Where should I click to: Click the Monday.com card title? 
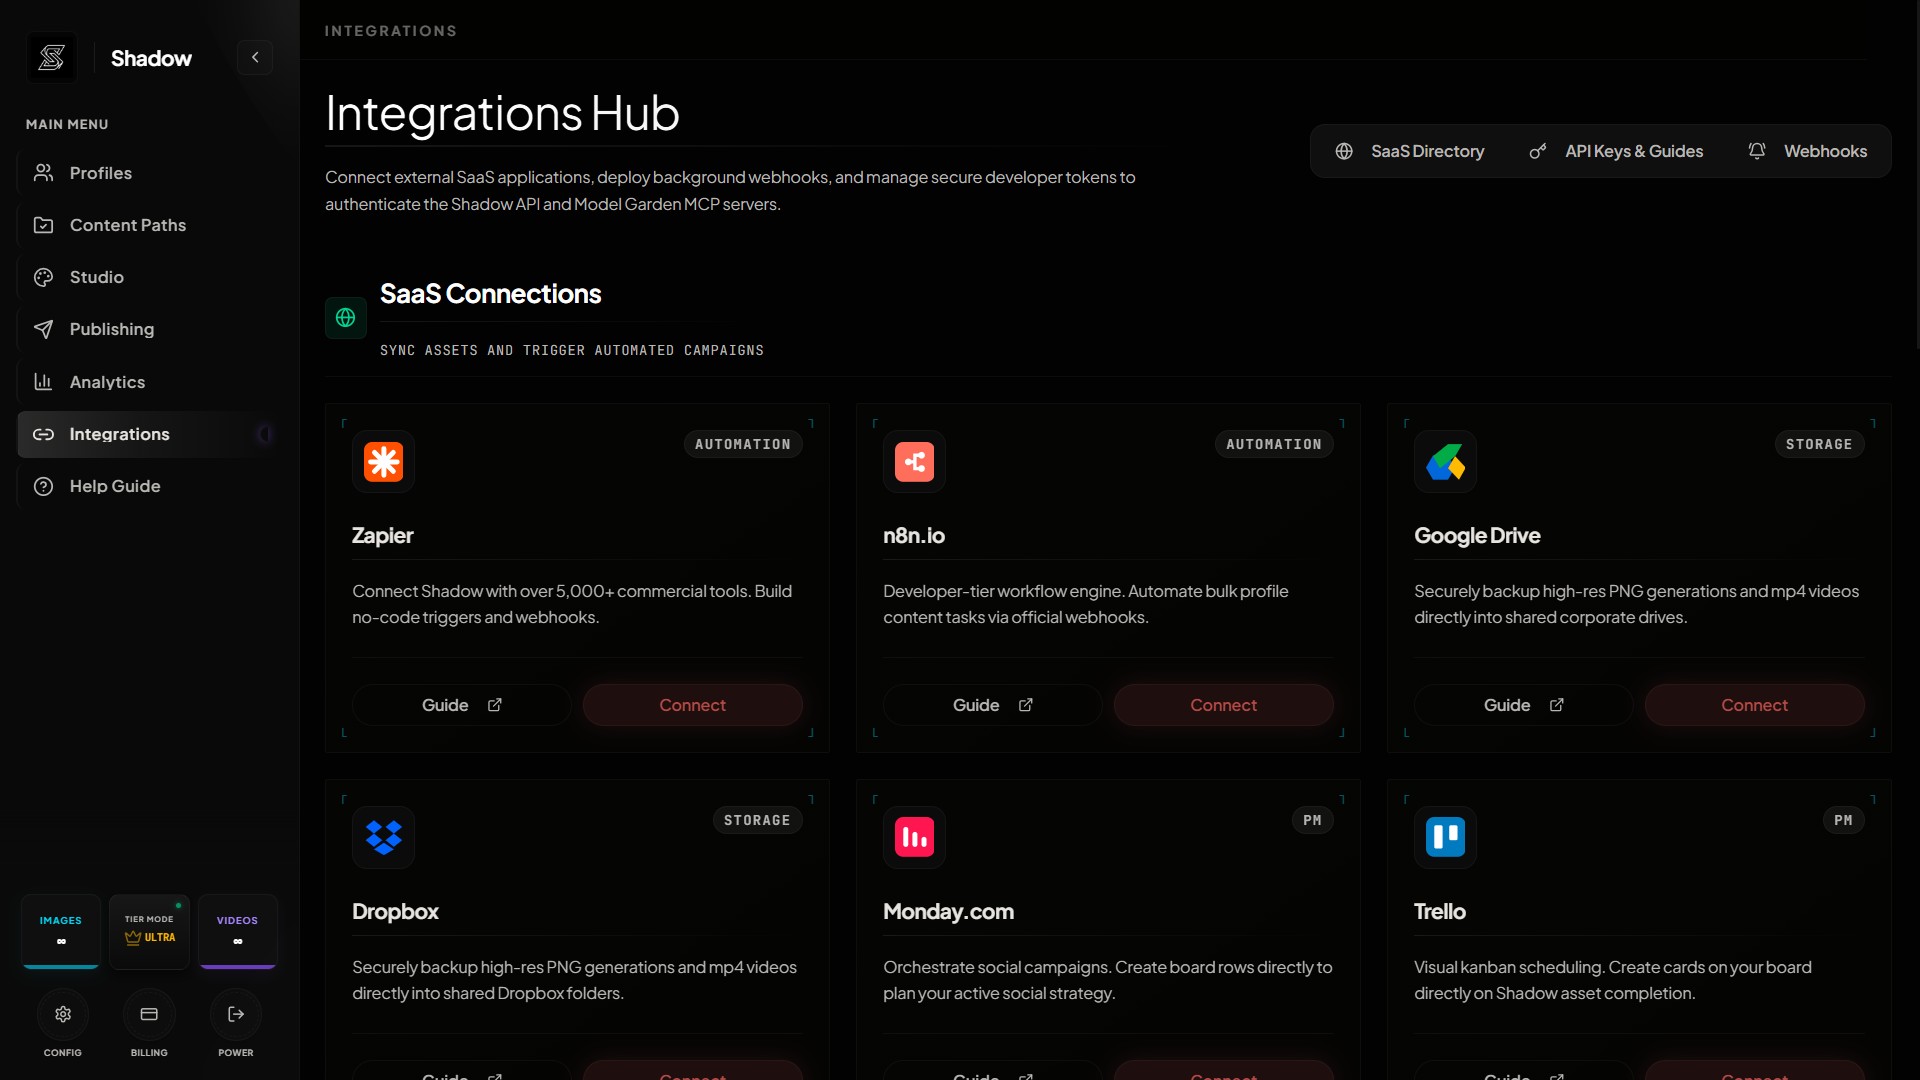[x=948, y=912]
